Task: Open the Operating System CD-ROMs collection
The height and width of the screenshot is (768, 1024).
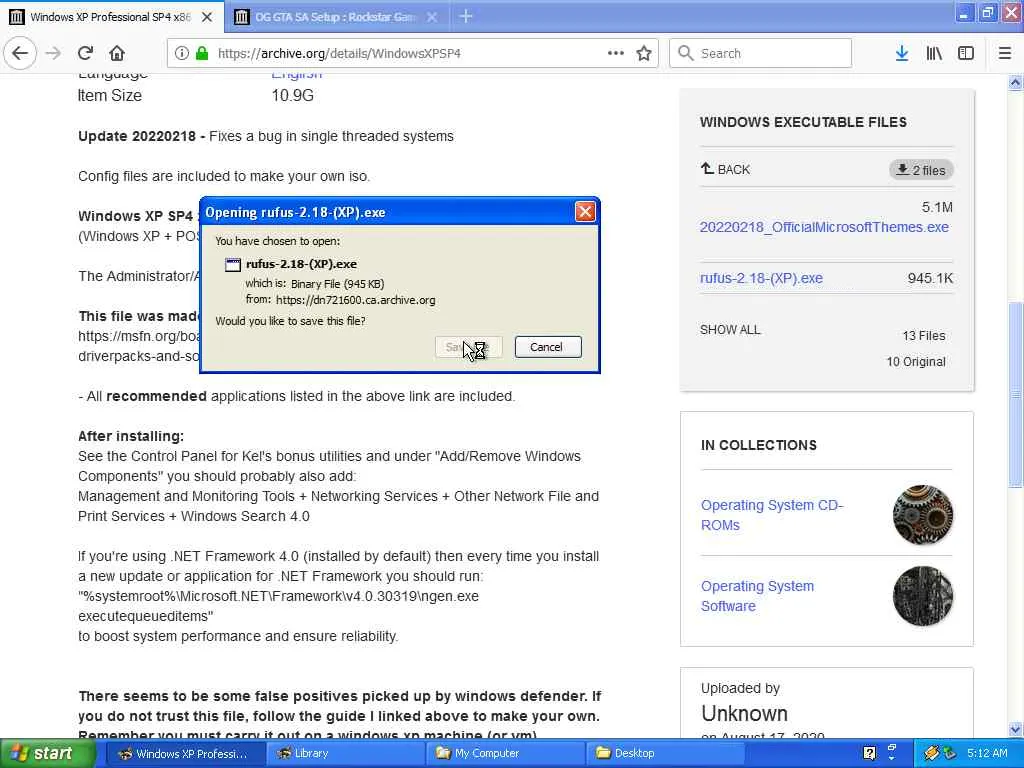Action: (x=772, y=515)
